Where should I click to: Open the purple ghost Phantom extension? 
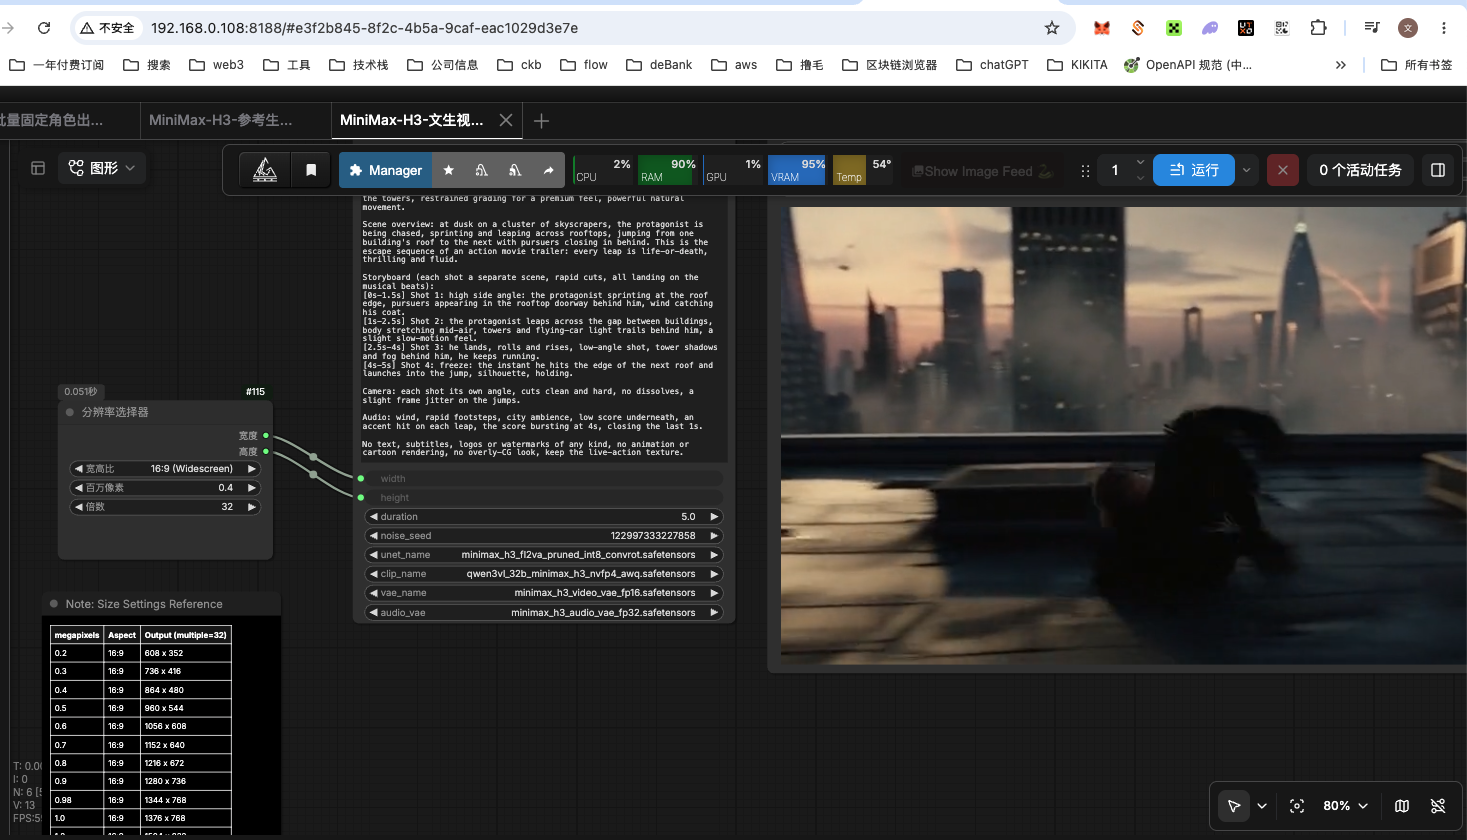pyautogui.click(x=1210, y=28)
